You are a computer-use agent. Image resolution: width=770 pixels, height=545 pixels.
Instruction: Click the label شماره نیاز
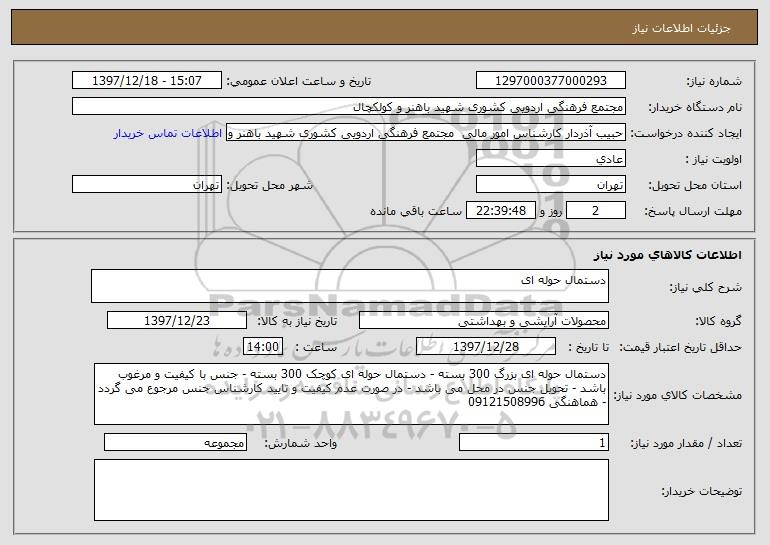point(714,82)
